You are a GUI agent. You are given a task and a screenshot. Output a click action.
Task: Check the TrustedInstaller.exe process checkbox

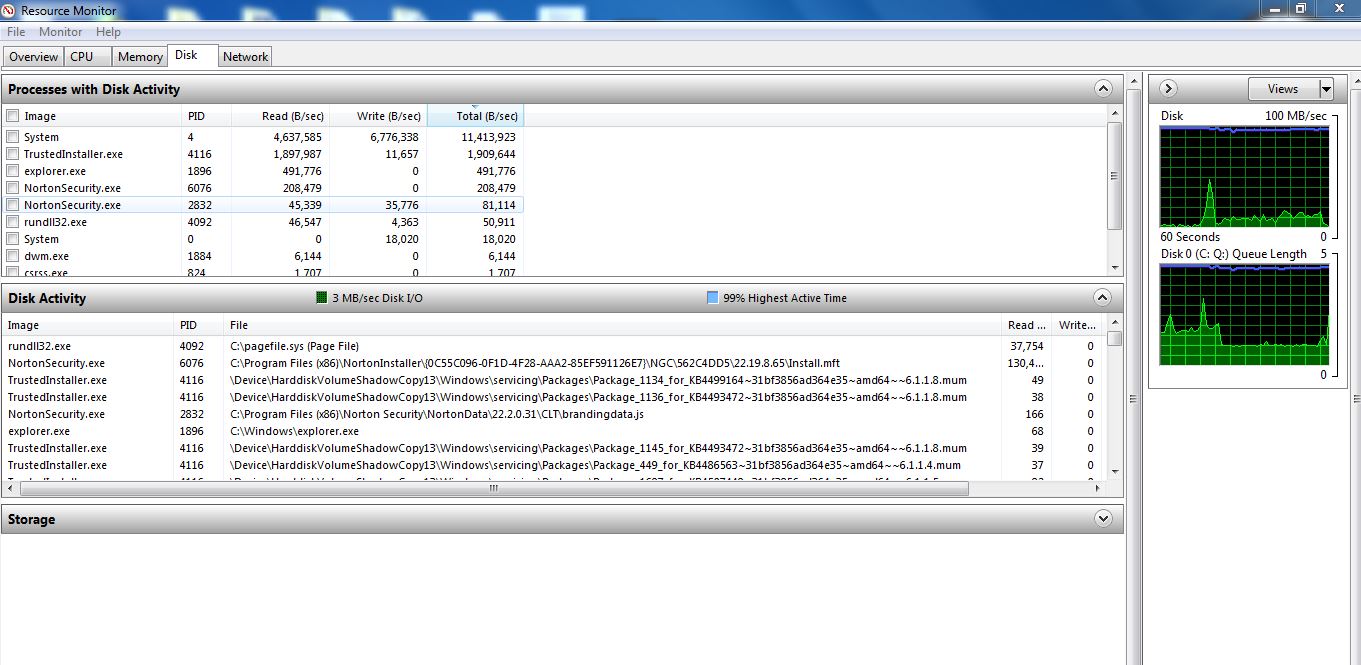point(13,154)
